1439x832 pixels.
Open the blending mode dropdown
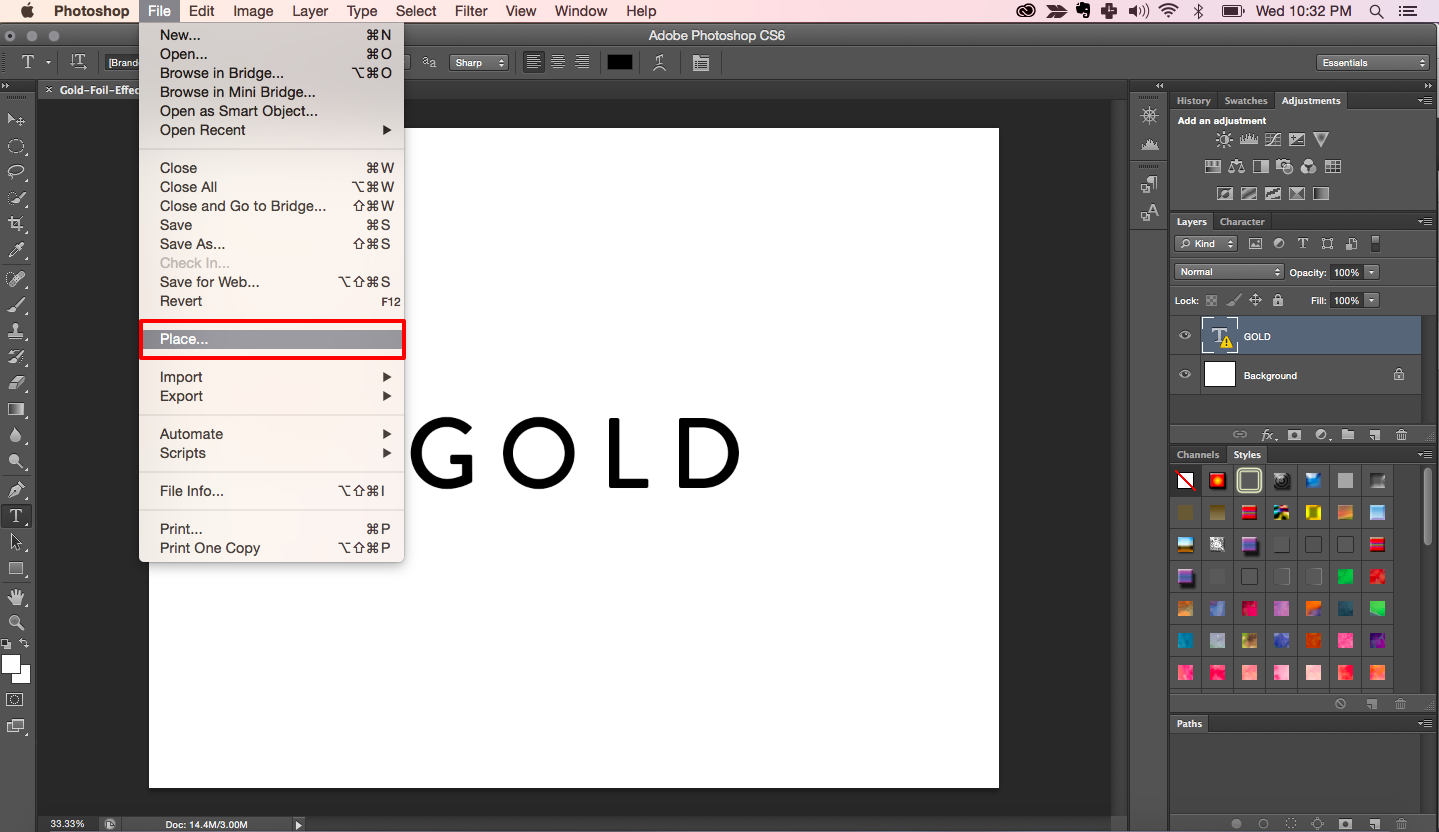1228,272
